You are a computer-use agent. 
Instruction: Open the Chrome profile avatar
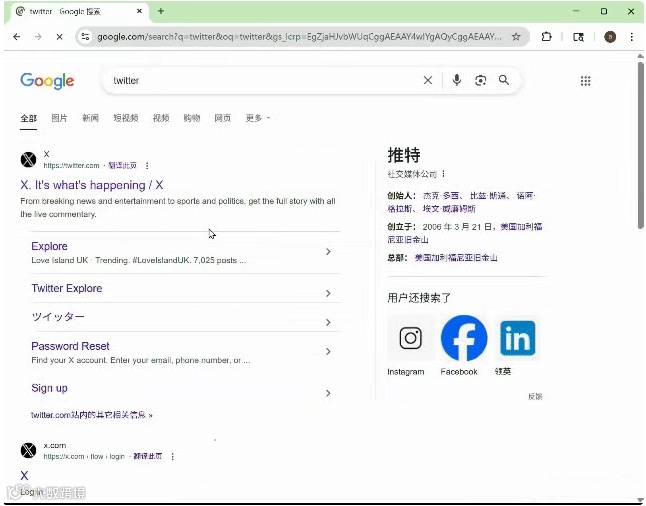(x=610, y=37)
